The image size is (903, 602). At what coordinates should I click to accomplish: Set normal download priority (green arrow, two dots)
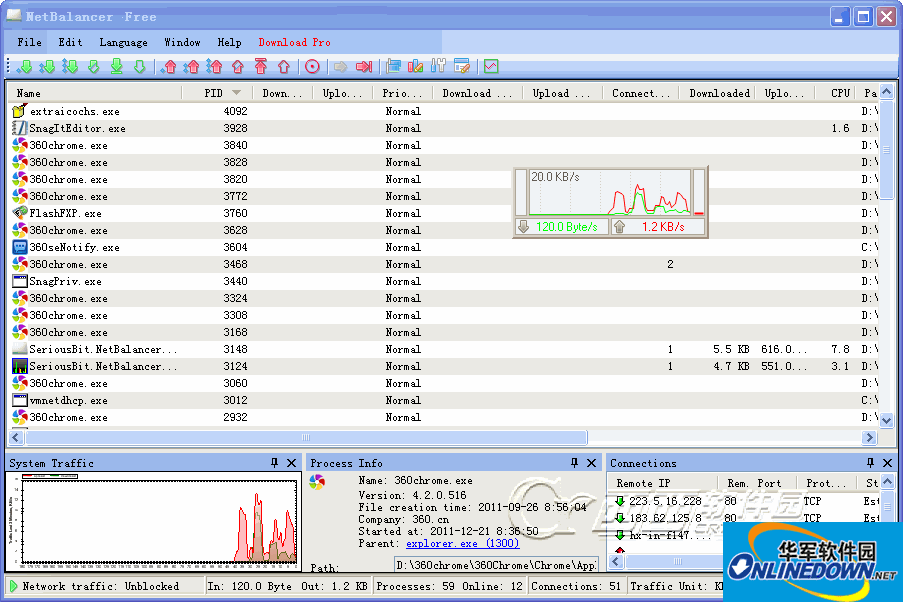[47, 67]
